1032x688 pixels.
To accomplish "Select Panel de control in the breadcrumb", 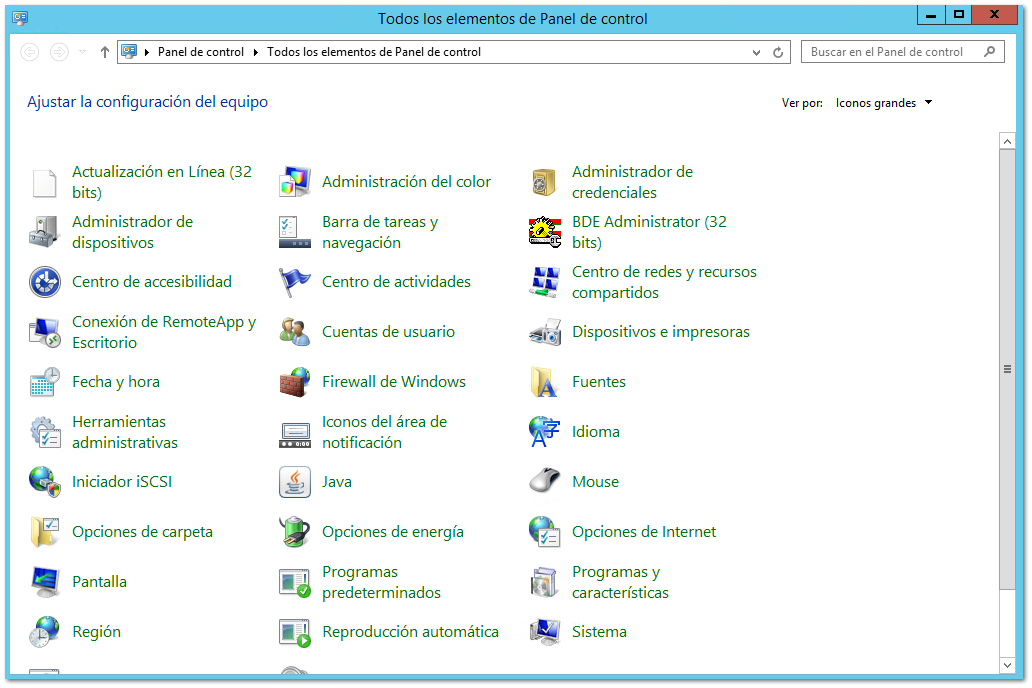I will 201,52.
